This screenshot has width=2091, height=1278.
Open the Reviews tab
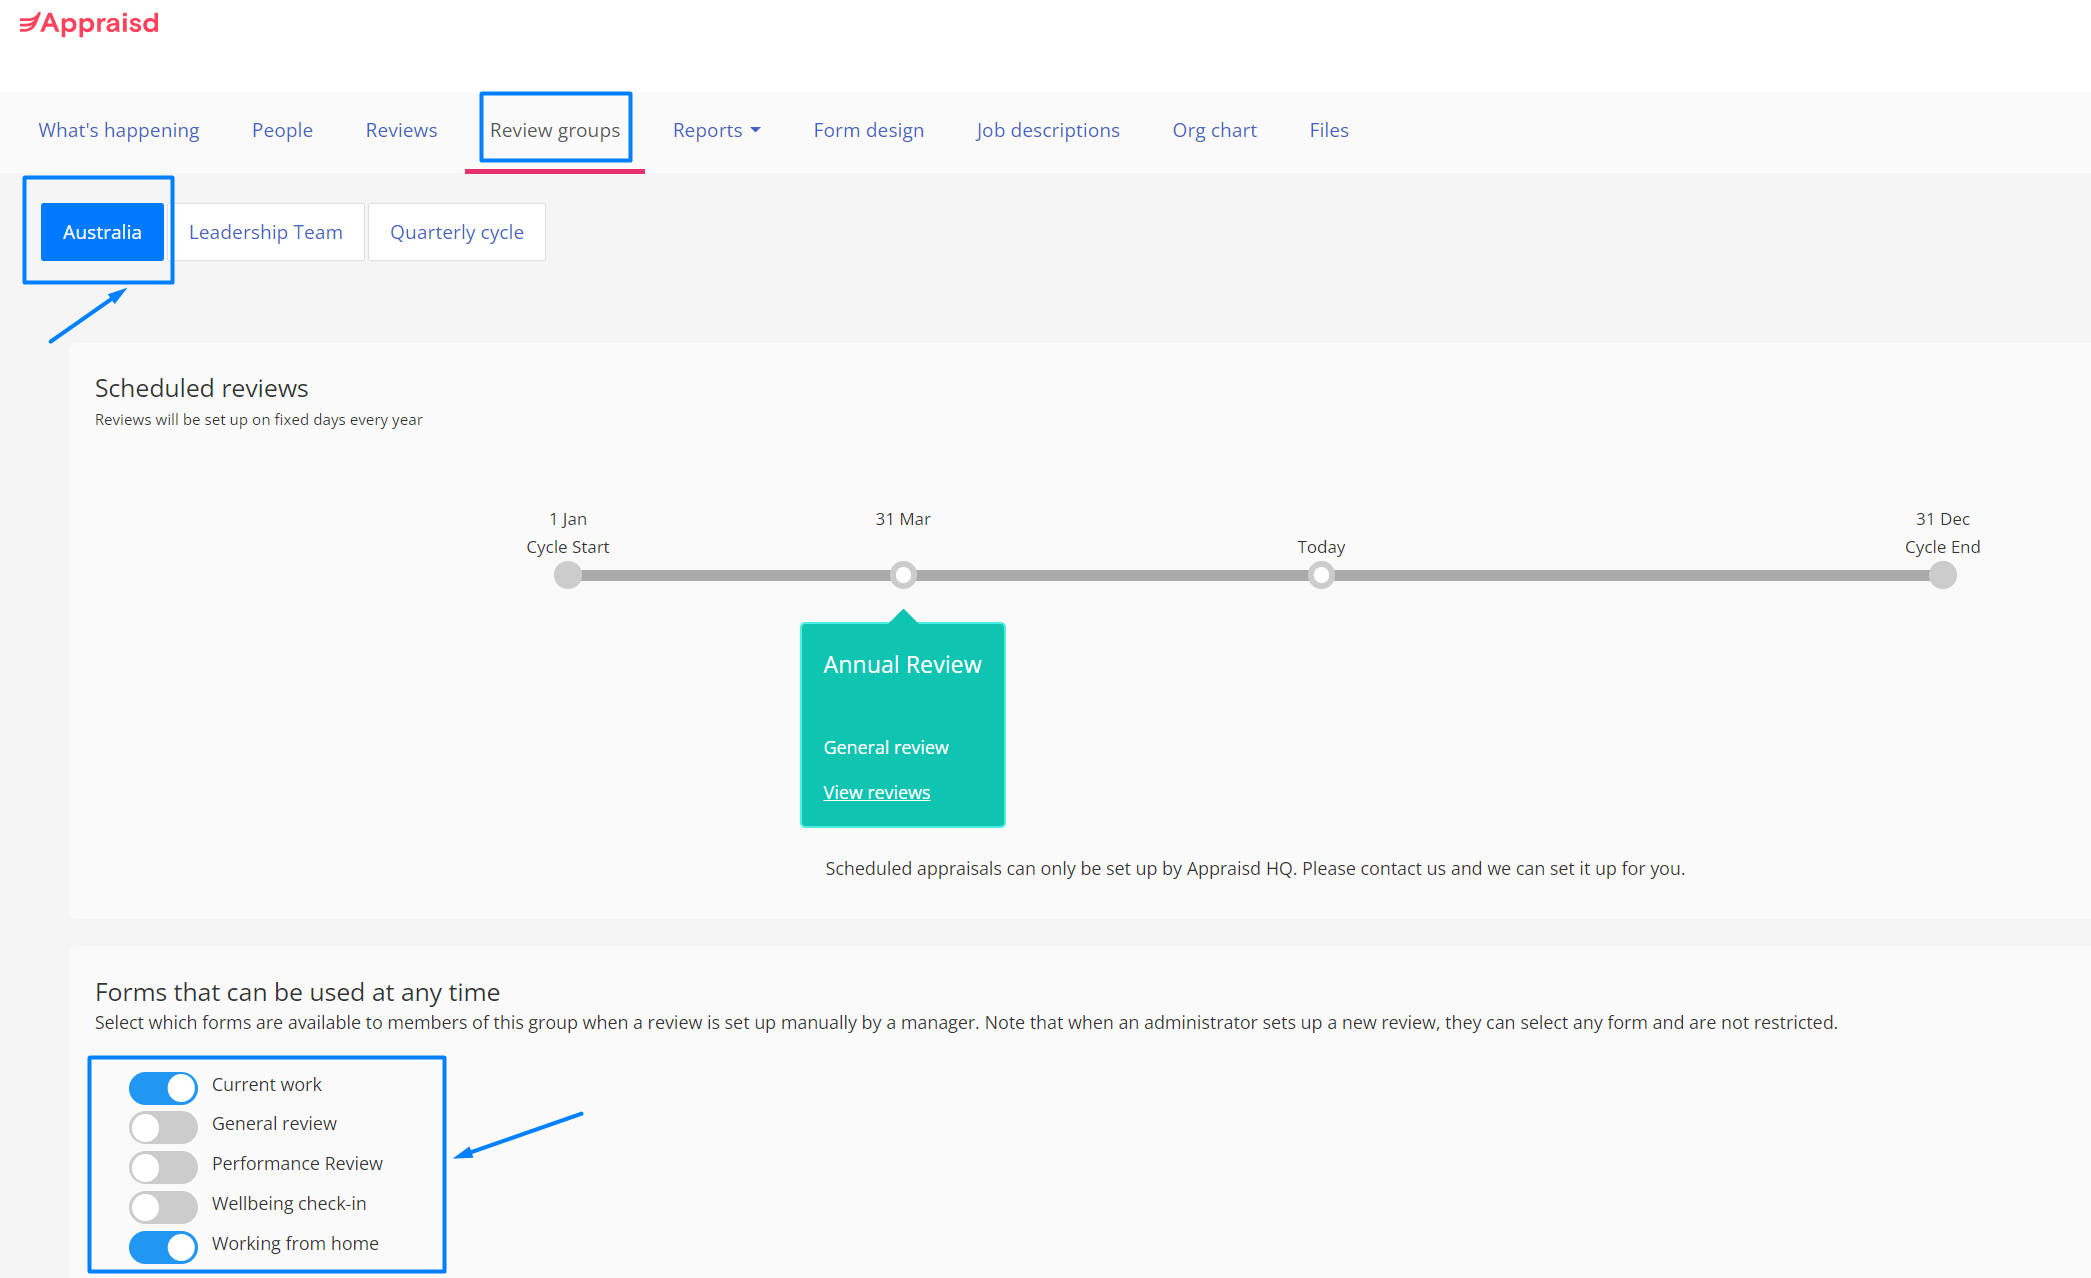click(401, 130)
